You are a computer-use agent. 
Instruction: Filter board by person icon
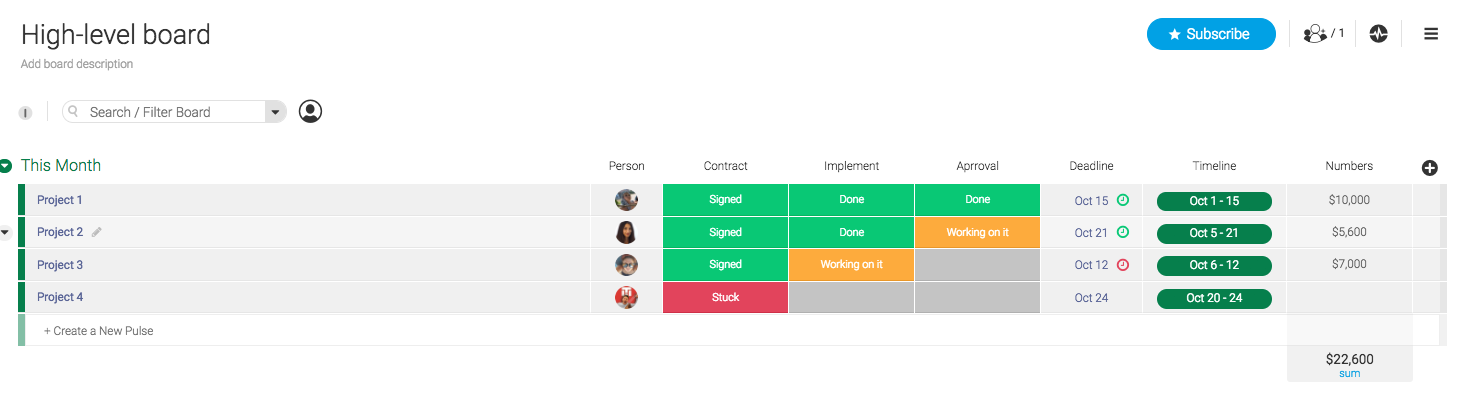(311, 111)
